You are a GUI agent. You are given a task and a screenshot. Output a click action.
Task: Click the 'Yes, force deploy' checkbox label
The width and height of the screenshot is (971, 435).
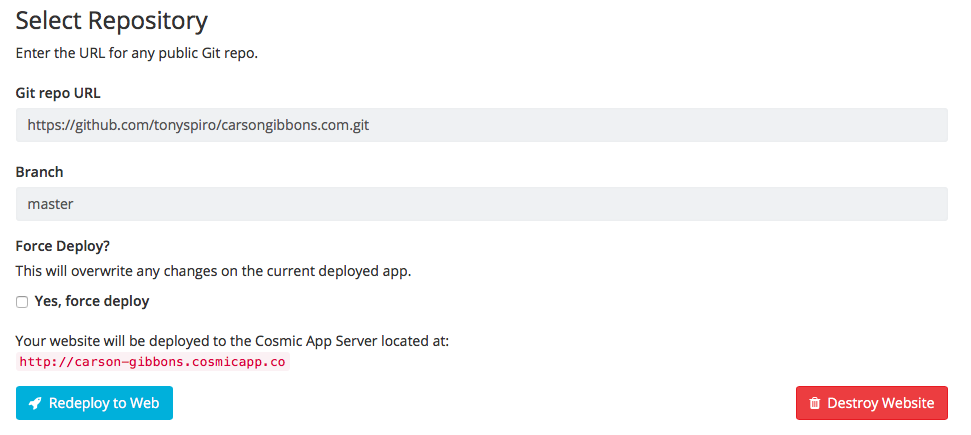92,301
